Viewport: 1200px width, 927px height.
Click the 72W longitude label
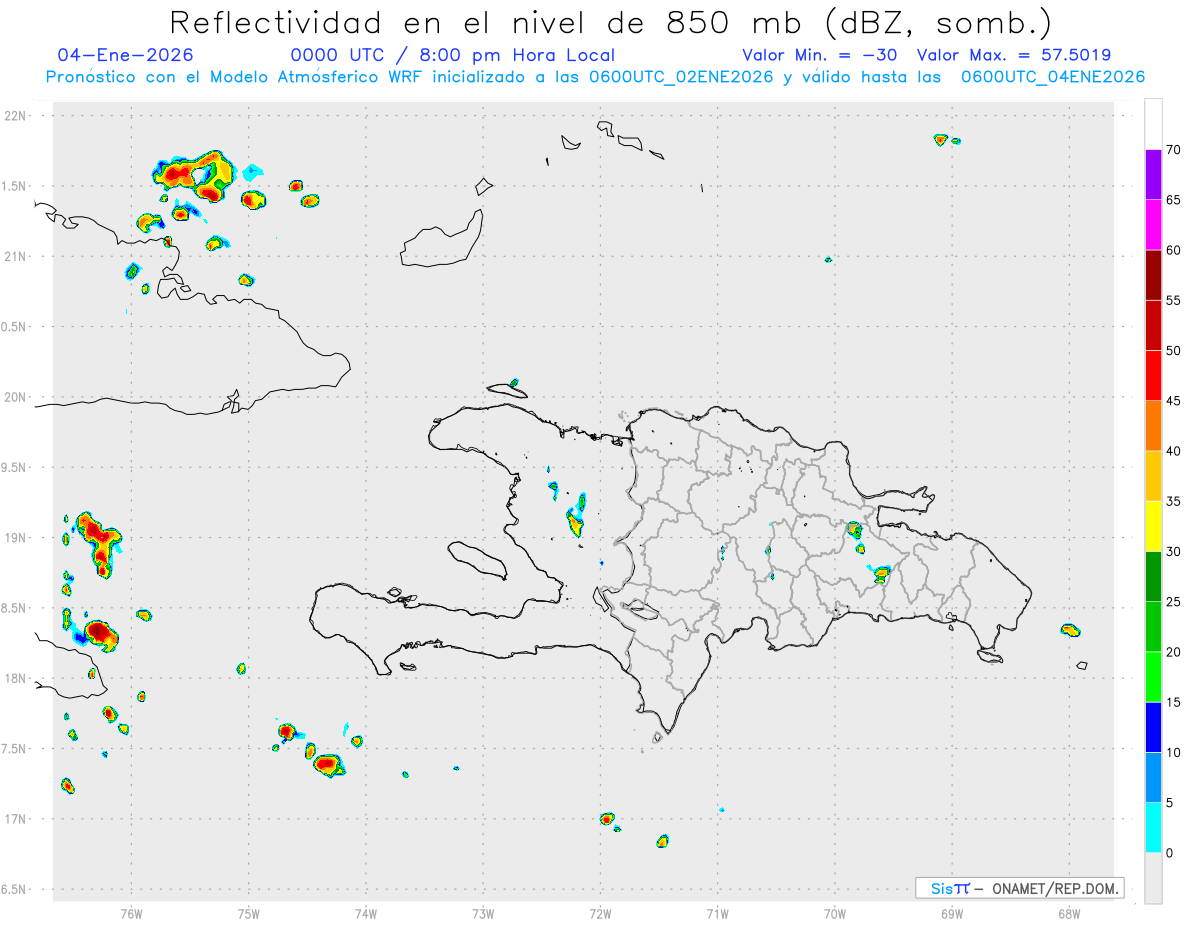tap(600, 913)
